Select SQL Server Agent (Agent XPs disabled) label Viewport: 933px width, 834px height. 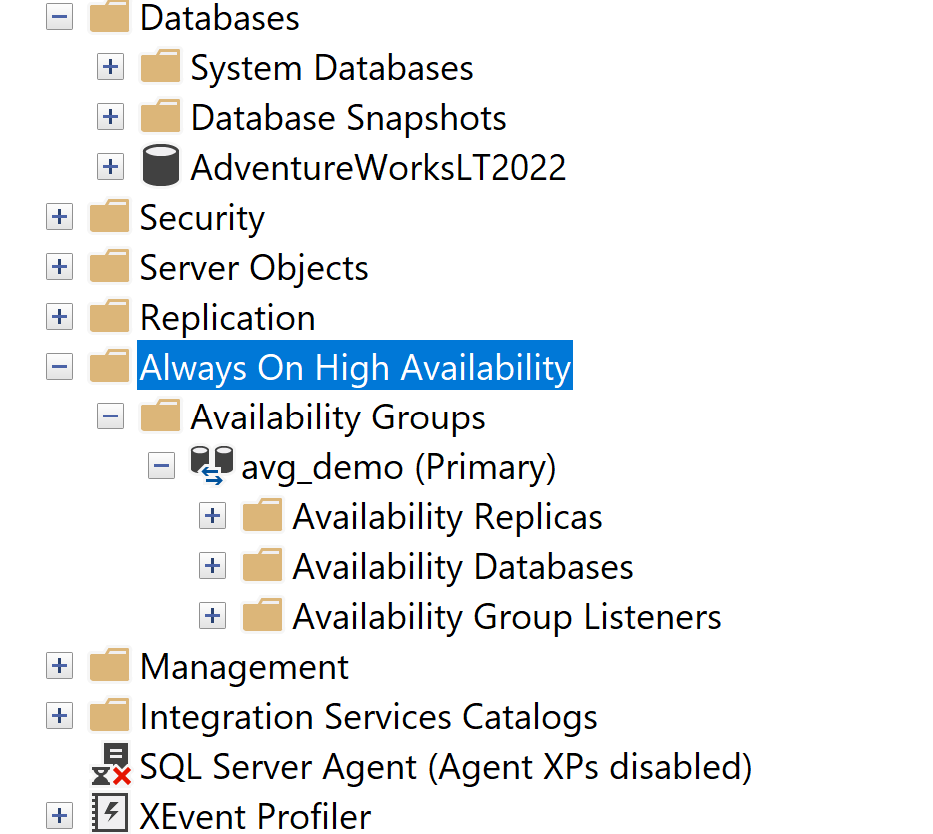[446, 767]
